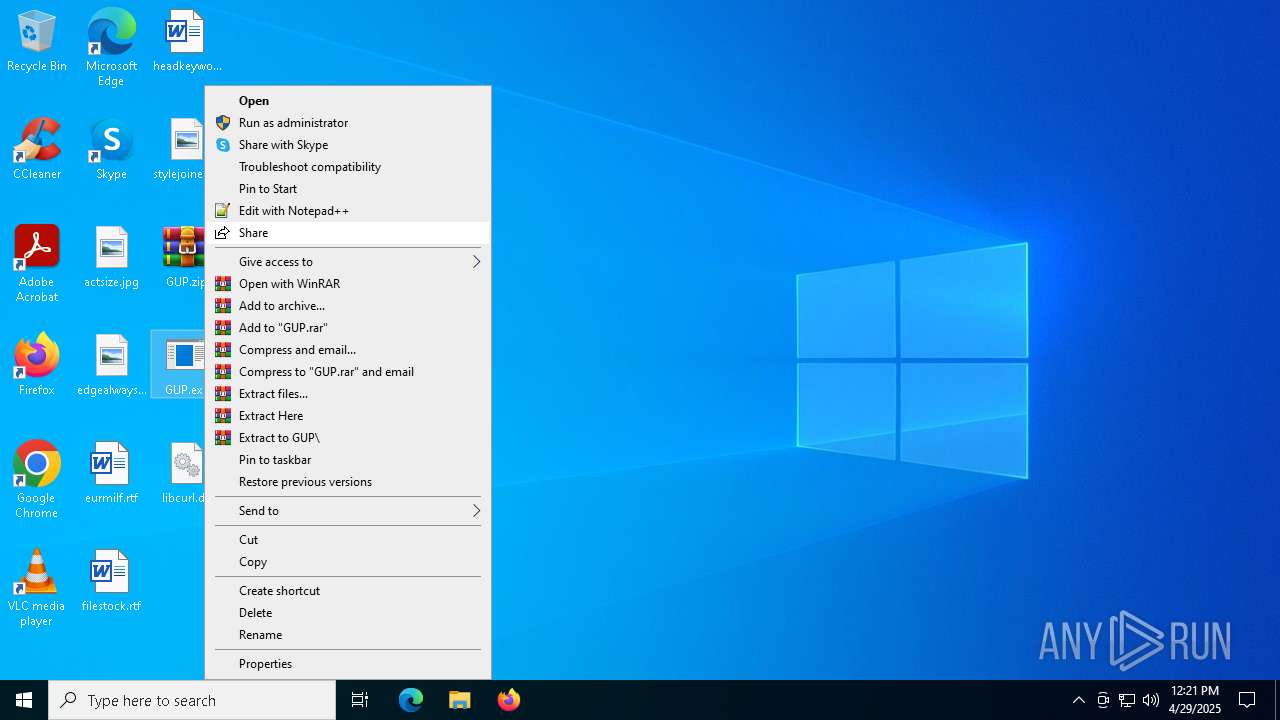Open the Recycle Bin desktop icon

tap(37, 42)
